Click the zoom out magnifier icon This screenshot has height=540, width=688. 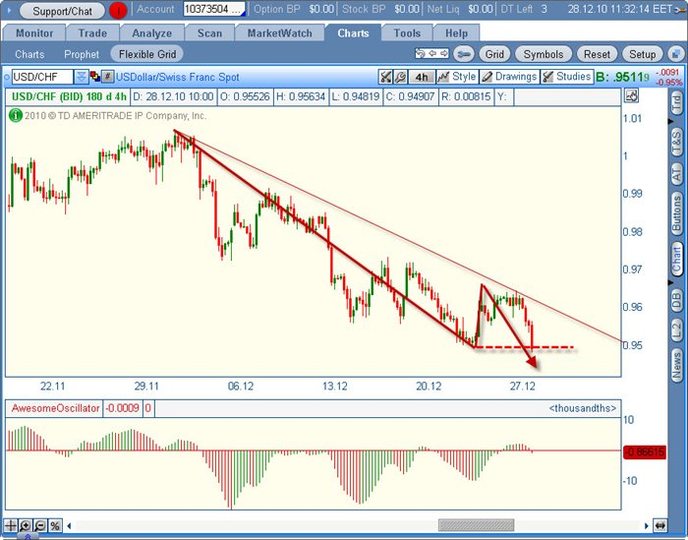[39, 525]
